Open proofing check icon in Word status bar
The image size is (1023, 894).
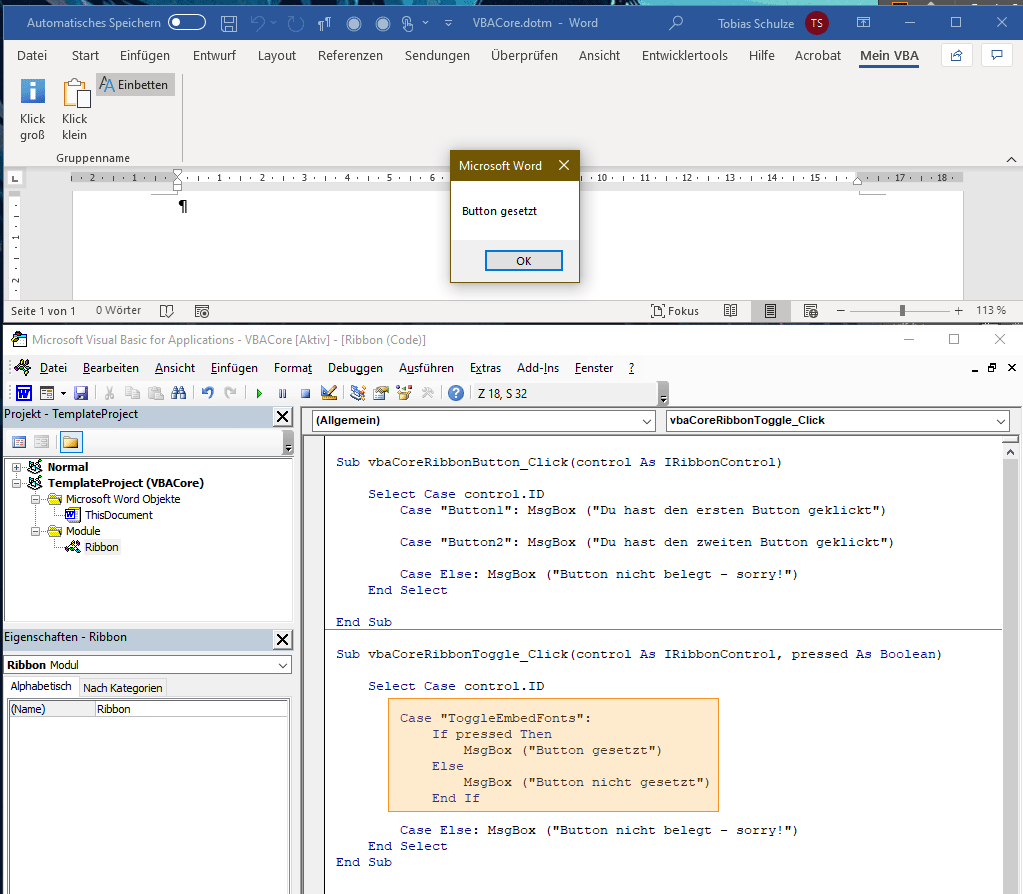167,311
